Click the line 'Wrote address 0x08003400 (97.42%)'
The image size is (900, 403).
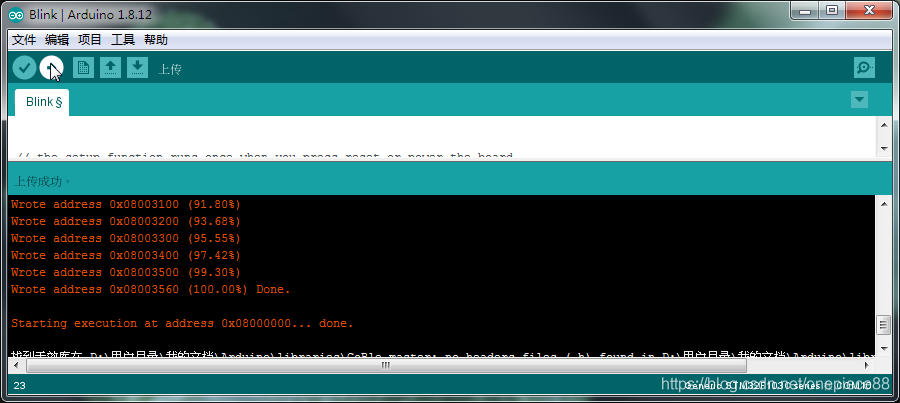click(126, 255)
